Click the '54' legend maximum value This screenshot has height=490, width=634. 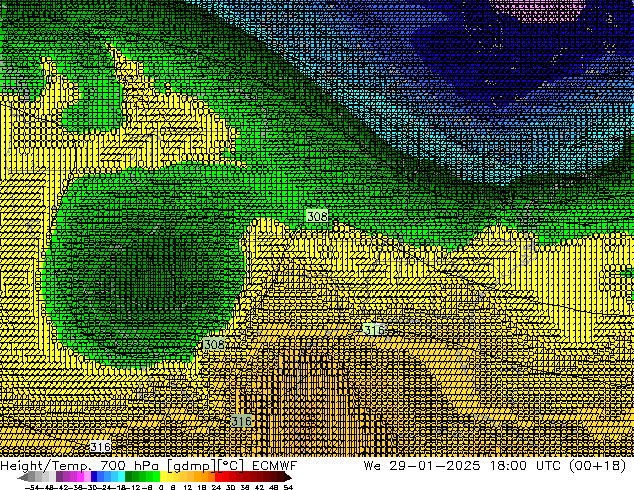pos(288,487)
